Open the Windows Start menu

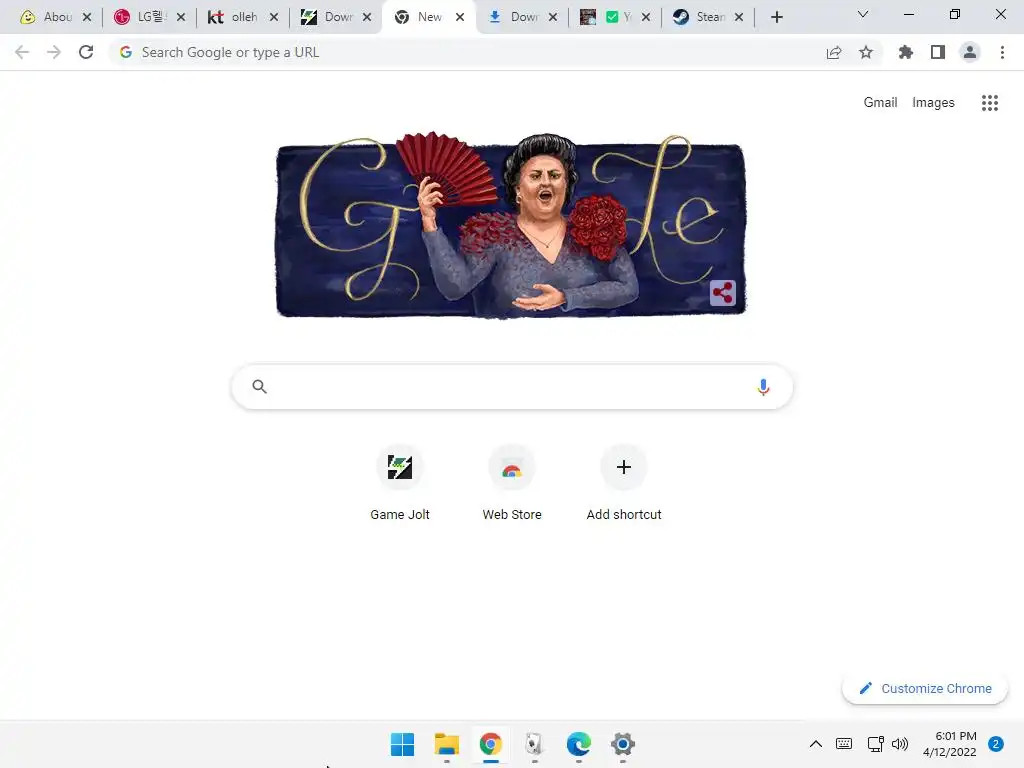coord(402,744)
